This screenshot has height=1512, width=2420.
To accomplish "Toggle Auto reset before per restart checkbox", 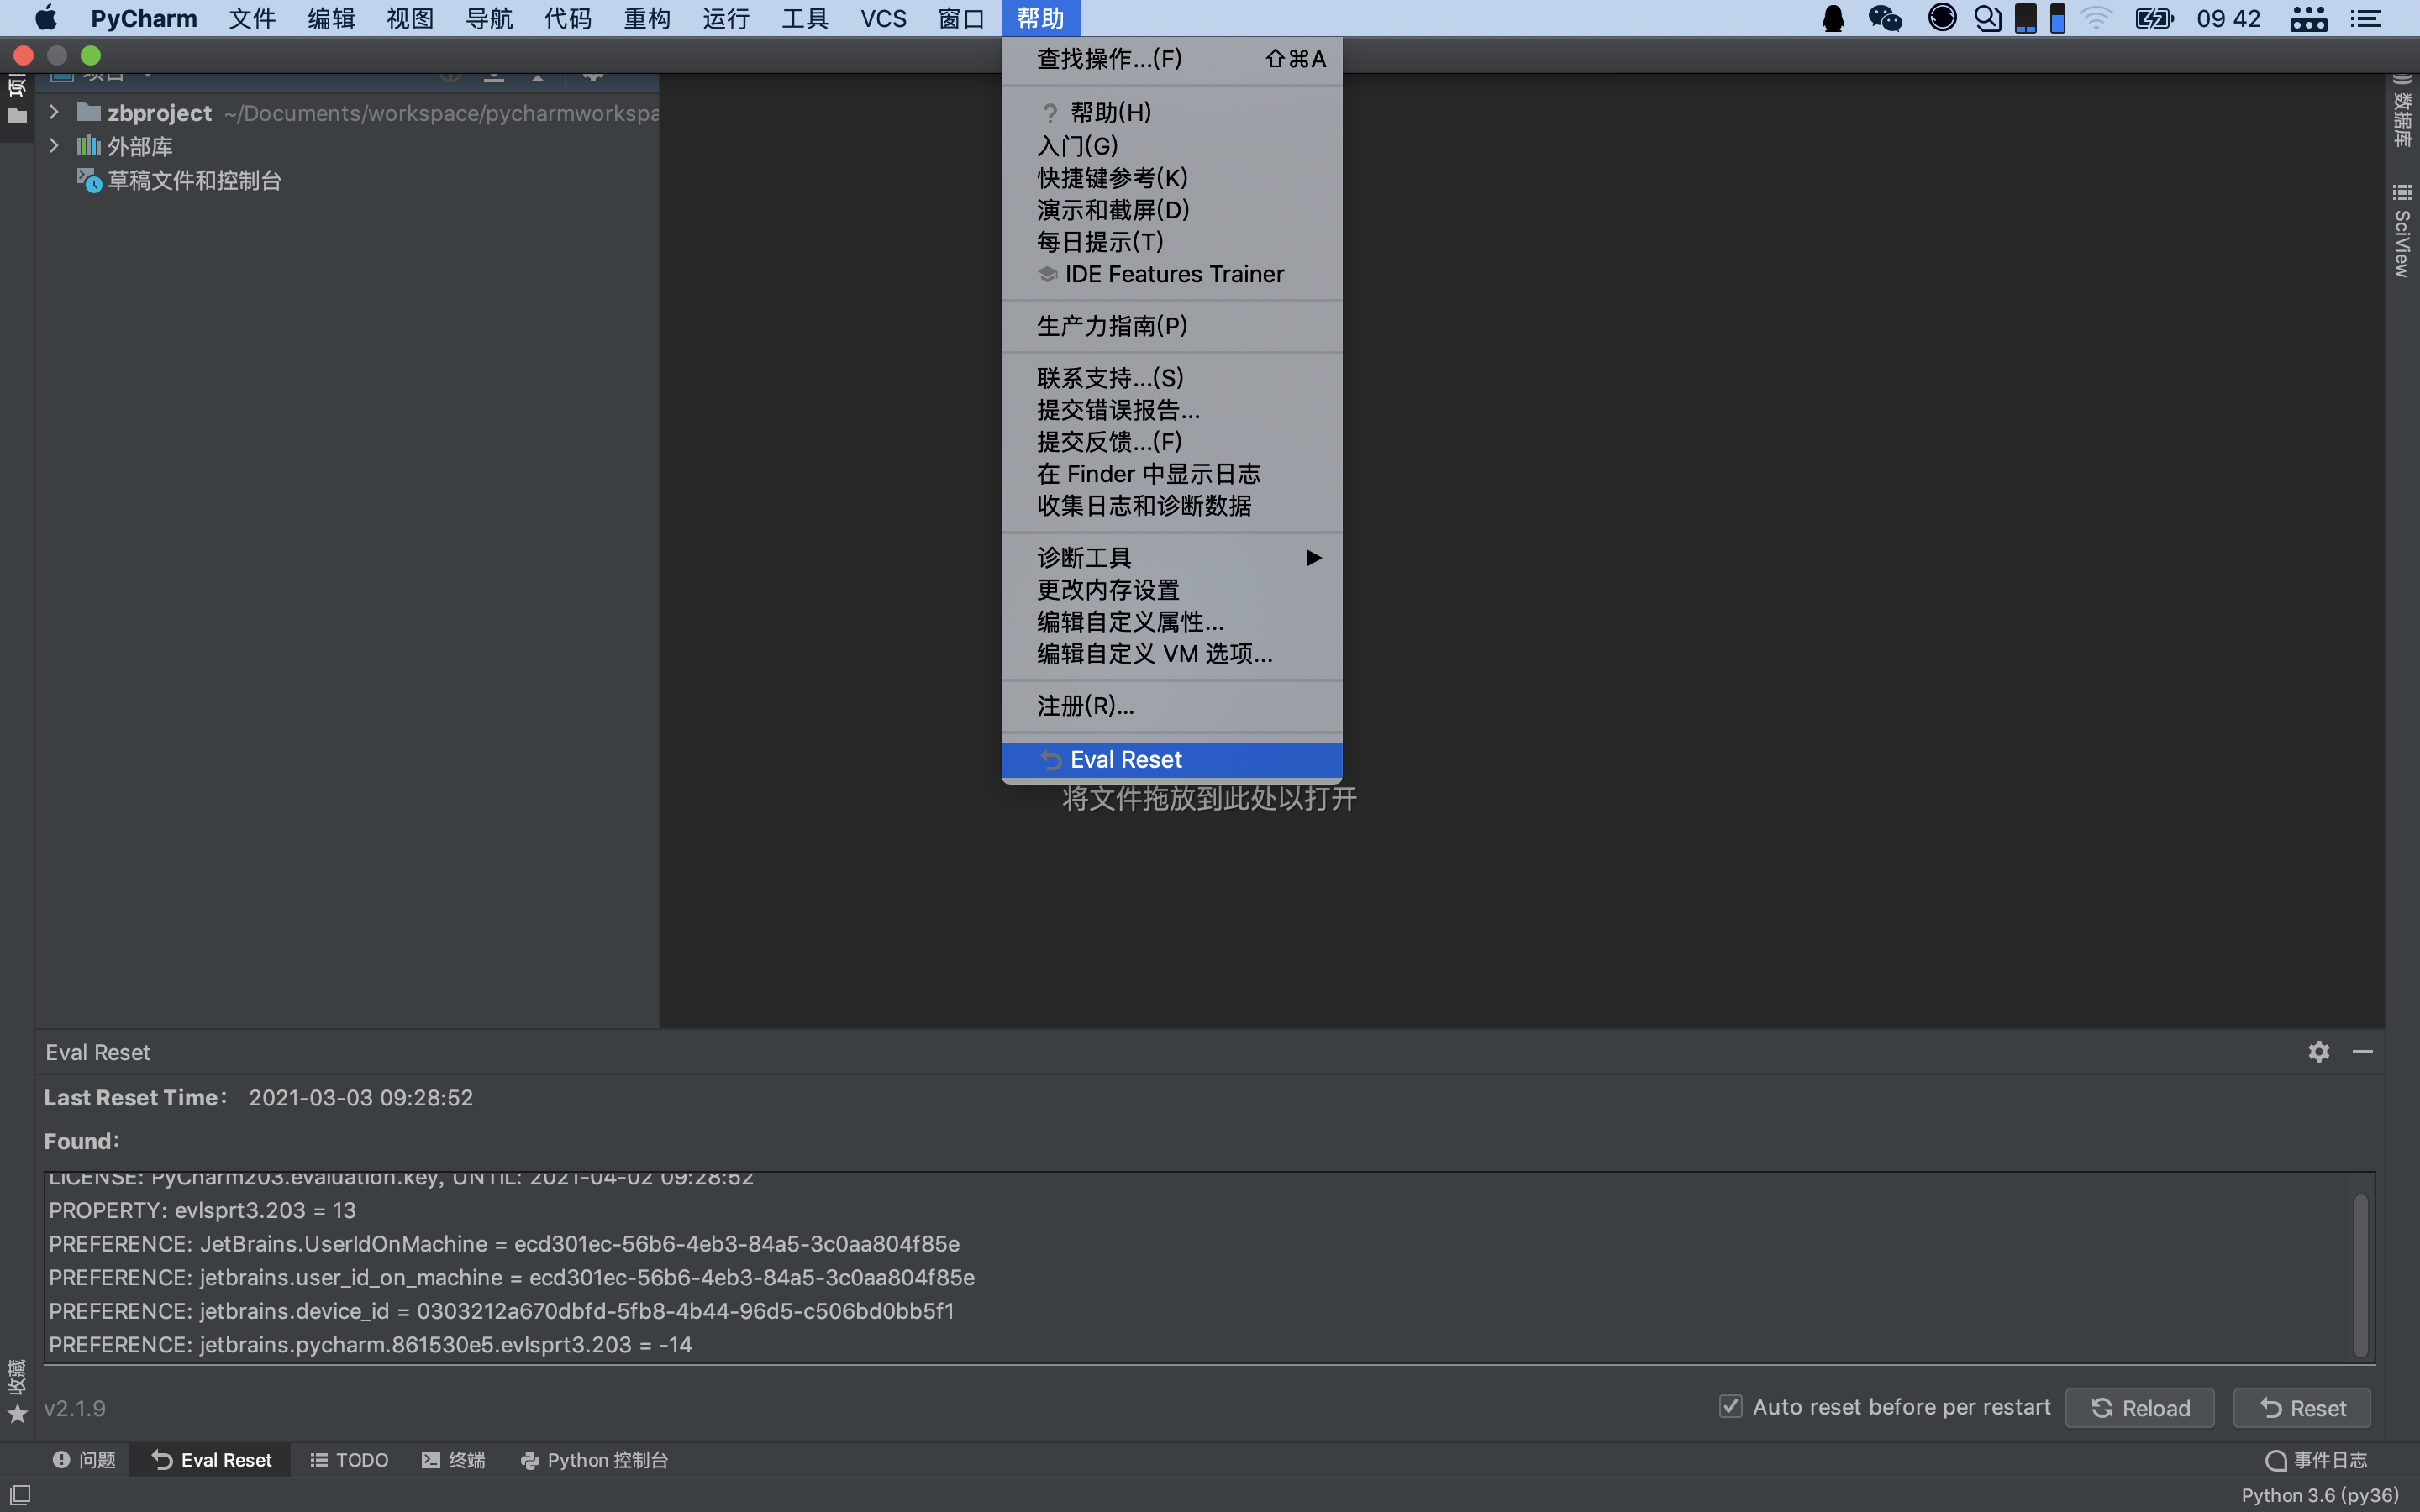I will click(x=1730, y=1407).
